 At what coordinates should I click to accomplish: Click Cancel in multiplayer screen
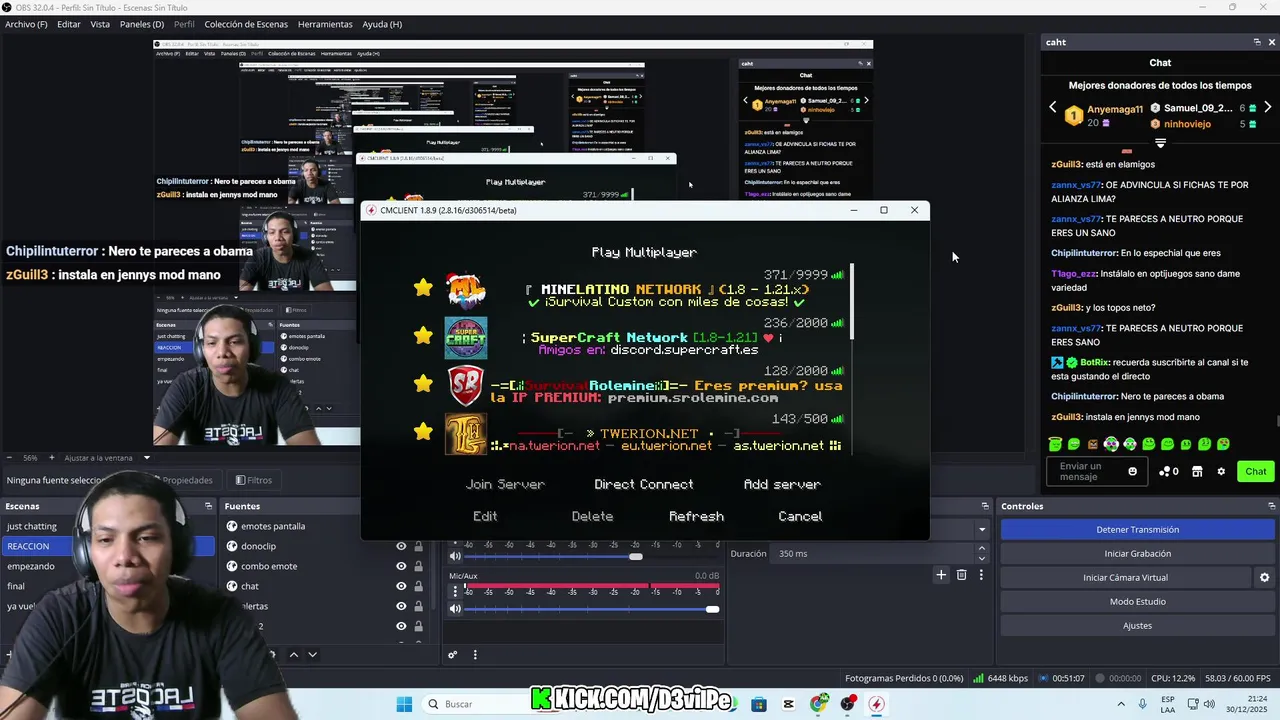pyautogui.click(x=800, y=516)
